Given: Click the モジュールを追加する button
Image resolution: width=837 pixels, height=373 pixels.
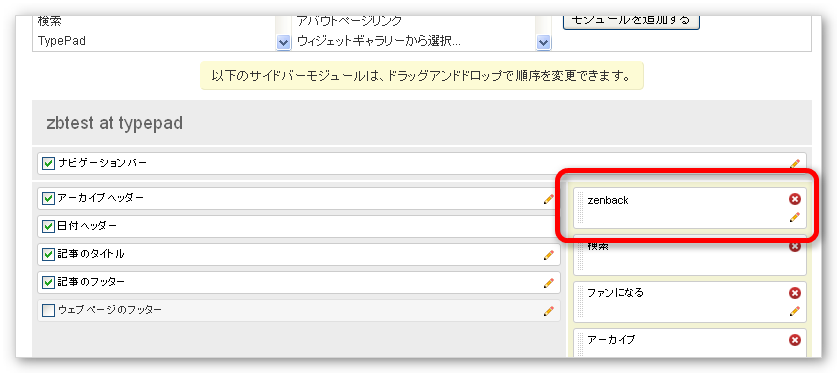Looking at the screenshot, I should 631,20.
